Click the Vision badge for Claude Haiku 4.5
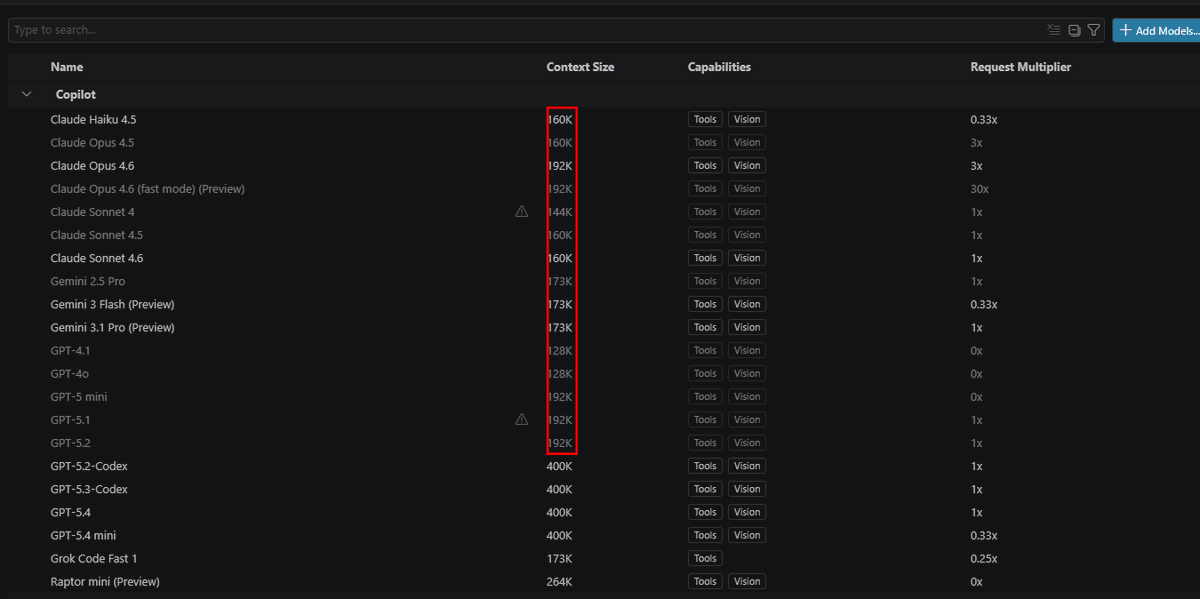 [747, 119]
